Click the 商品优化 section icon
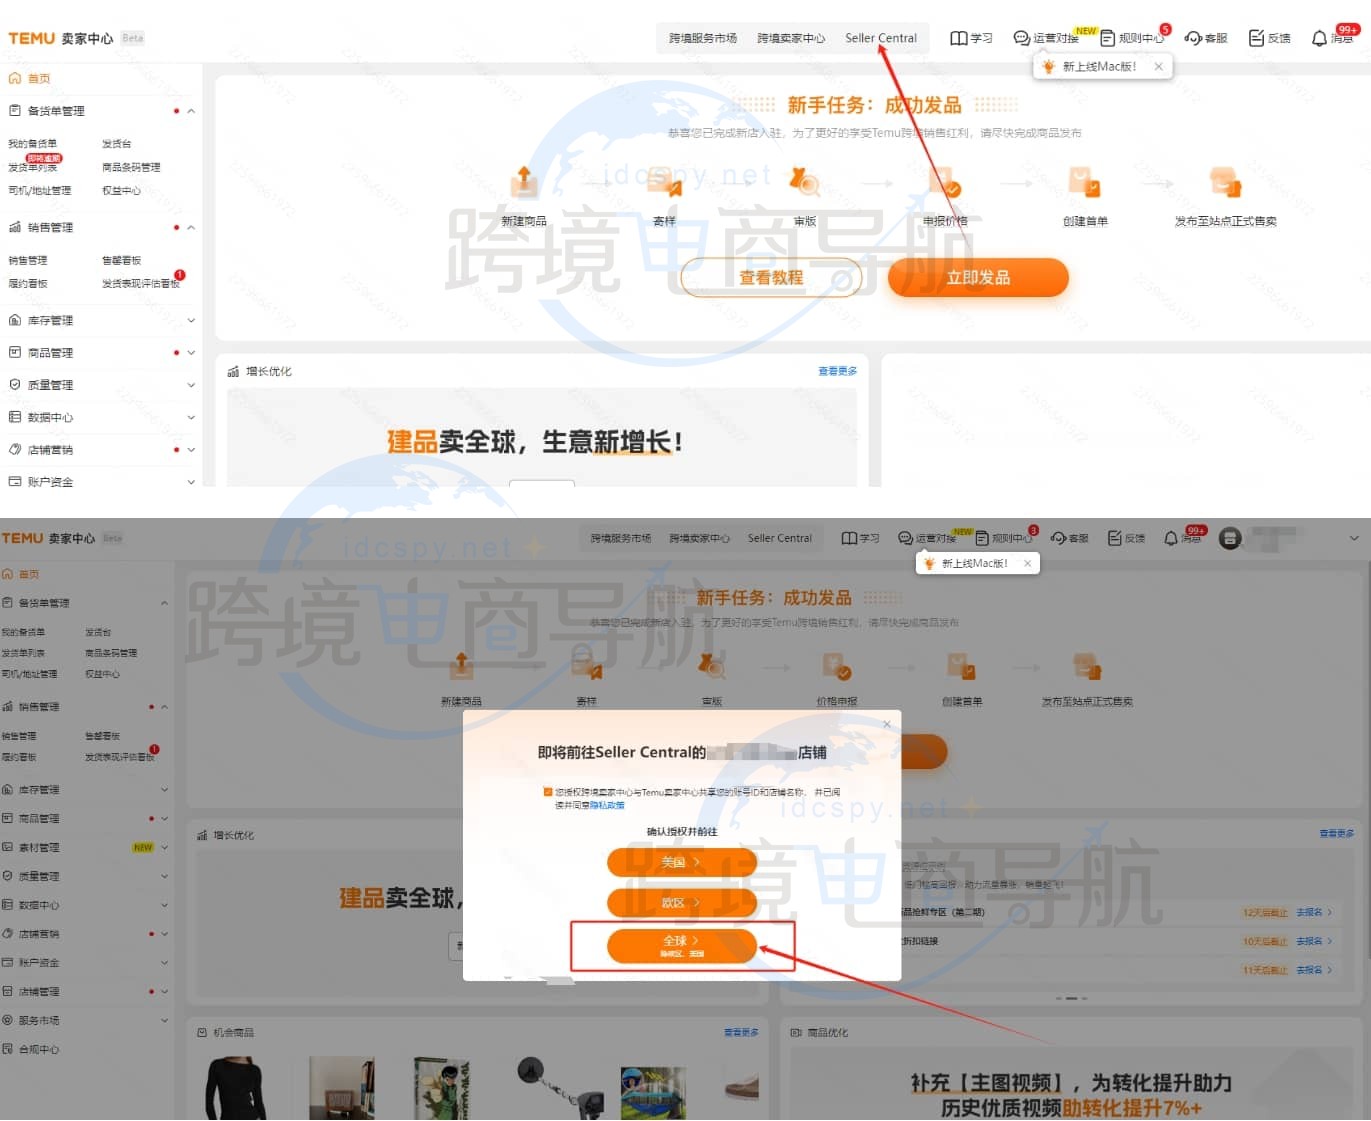The height and width of the screenshot is (1121, 1371). 796,1032
